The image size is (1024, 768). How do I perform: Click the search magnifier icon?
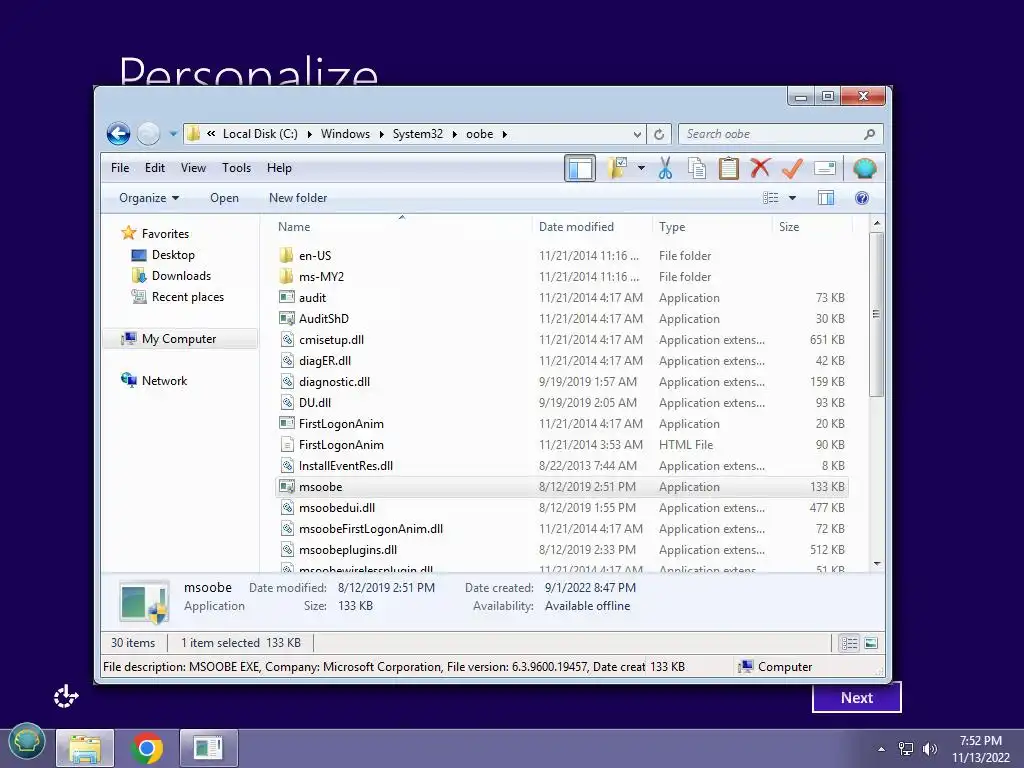coord(869,134)
